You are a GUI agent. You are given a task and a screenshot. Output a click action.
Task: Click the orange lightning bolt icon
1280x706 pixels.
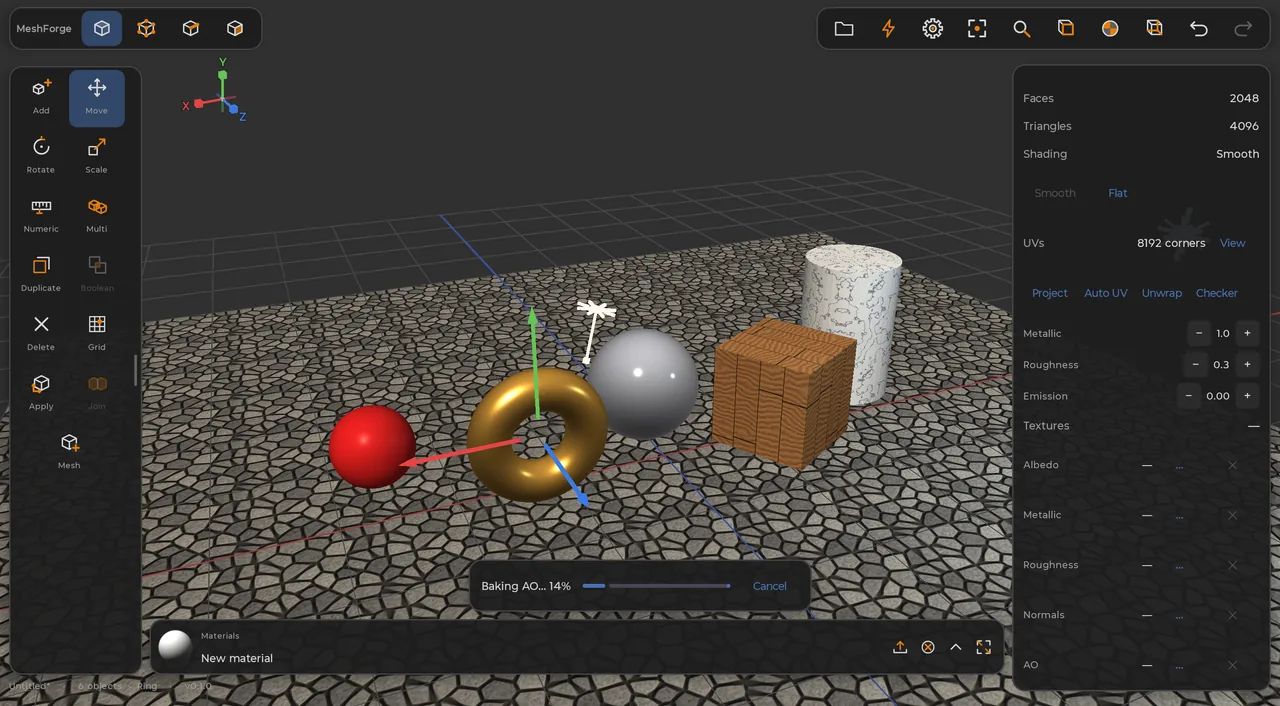point(888,29)
